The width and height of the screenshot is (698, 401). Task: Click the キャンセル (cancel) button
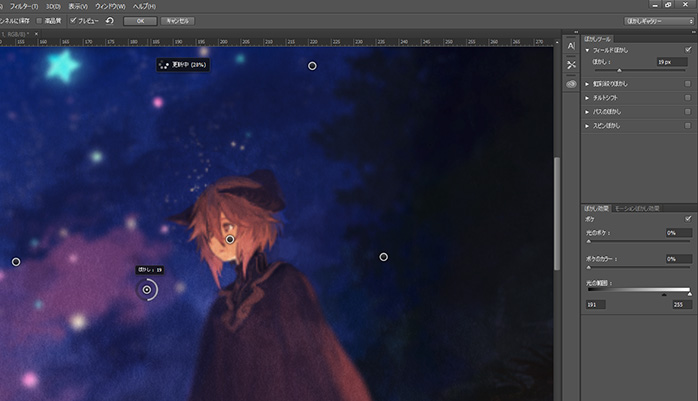(177, 21)
